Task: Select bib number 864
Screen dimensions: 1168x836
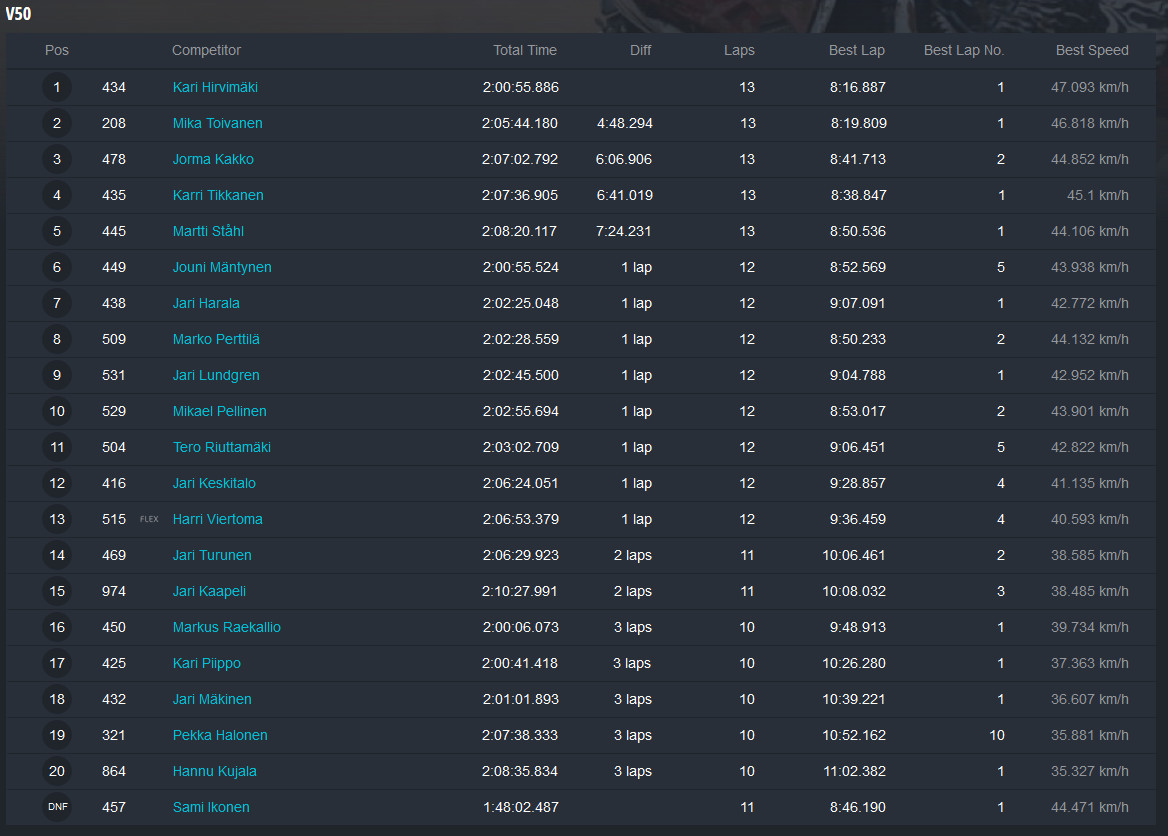Action: point(114,771)
